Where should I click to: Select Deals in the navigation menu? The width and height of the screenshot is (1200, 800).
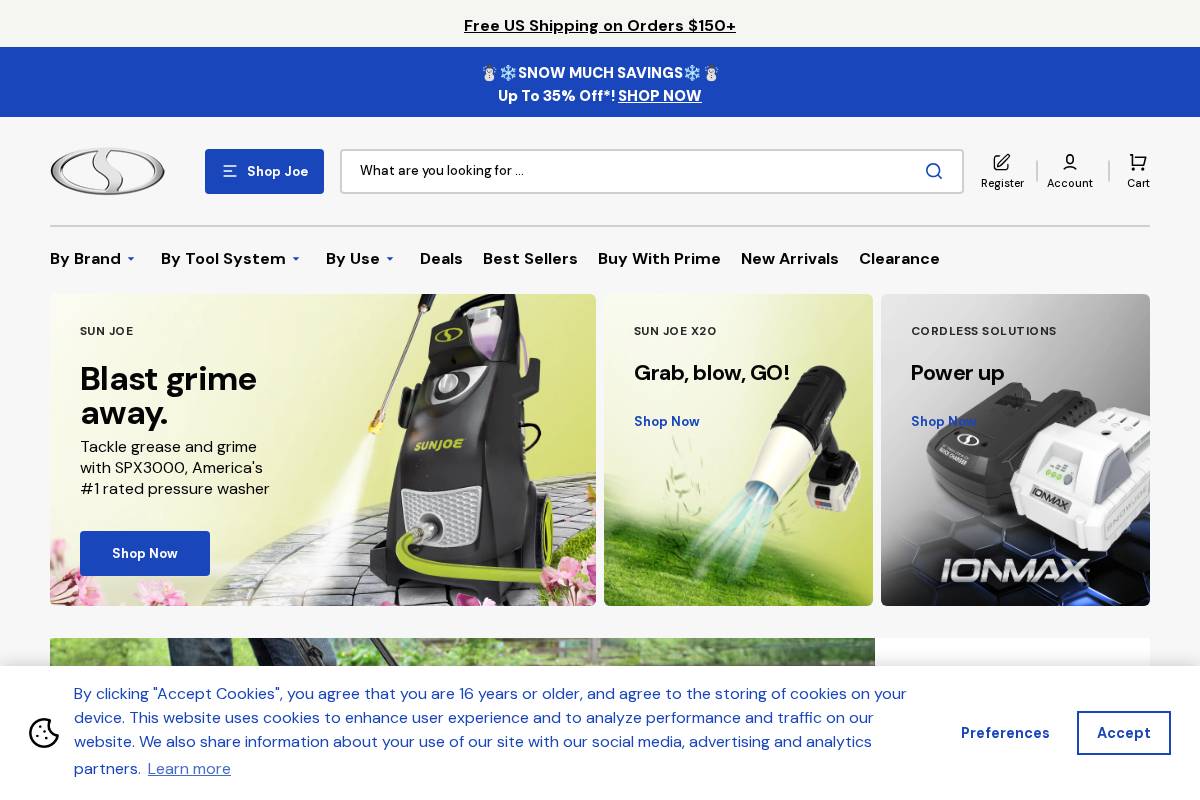click(x=441, y=259)
